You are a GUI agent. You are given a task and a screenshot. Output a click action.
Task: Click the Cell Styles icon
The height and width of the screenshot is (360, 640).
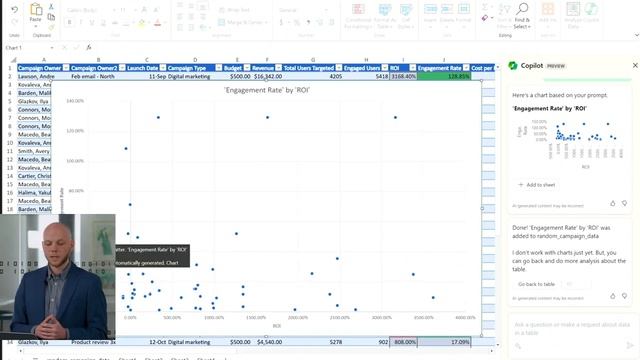click(x=406, y=9)
